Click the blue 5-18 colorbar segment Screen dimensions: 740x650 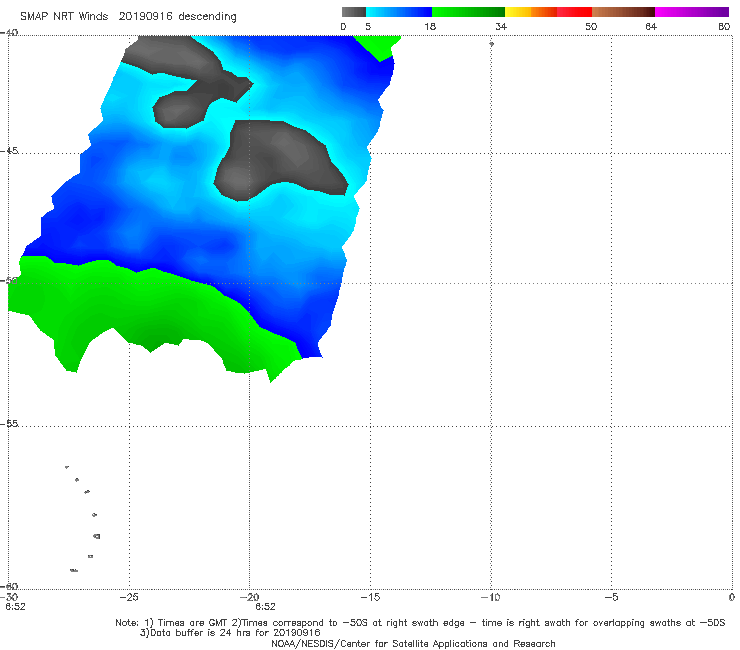coord(399,12)
